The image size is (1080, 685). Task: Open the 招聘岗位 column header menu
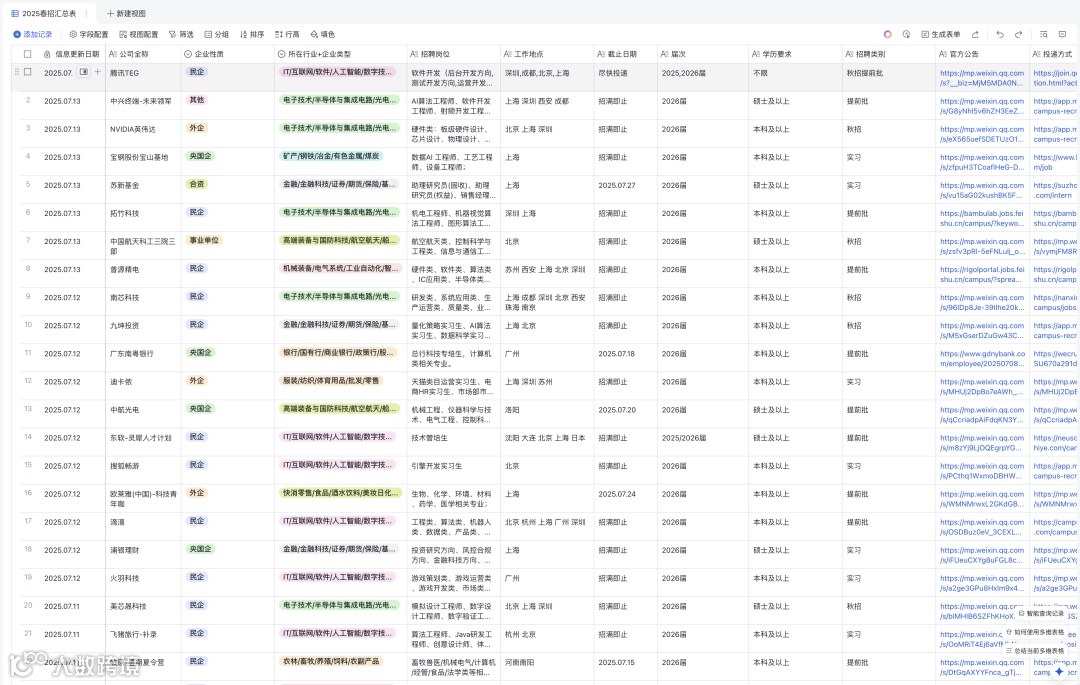[x=453, y=54]
